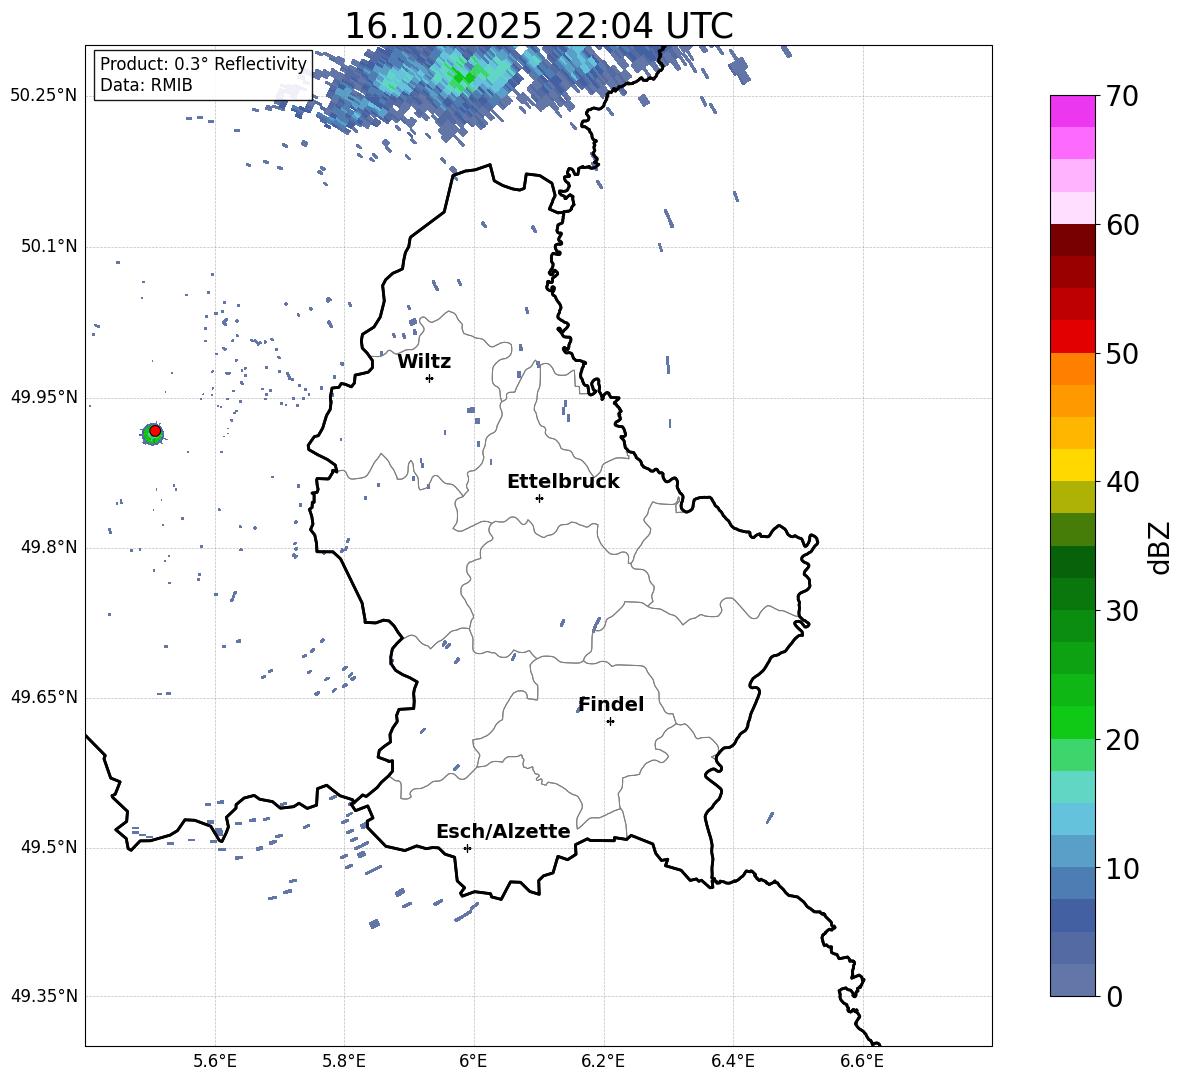The image size is (1184, 1081).
Task: Click the Esch/Alzette station label
Action: point(503,831)
